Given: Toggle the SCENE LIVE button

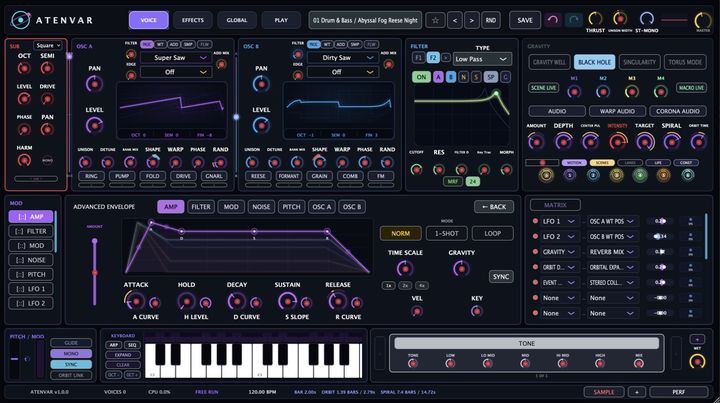Looking at the screenshot, I should (x=543, y=88).
